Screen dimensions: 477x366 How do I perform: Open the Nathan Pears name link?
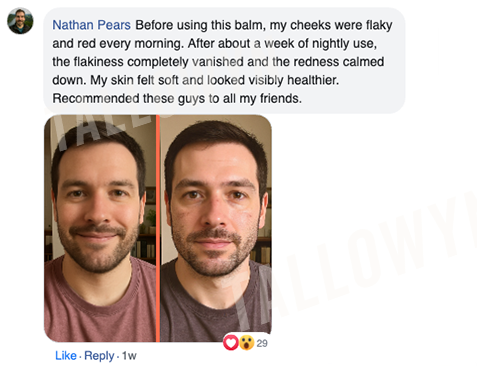(x=91, y=25)
